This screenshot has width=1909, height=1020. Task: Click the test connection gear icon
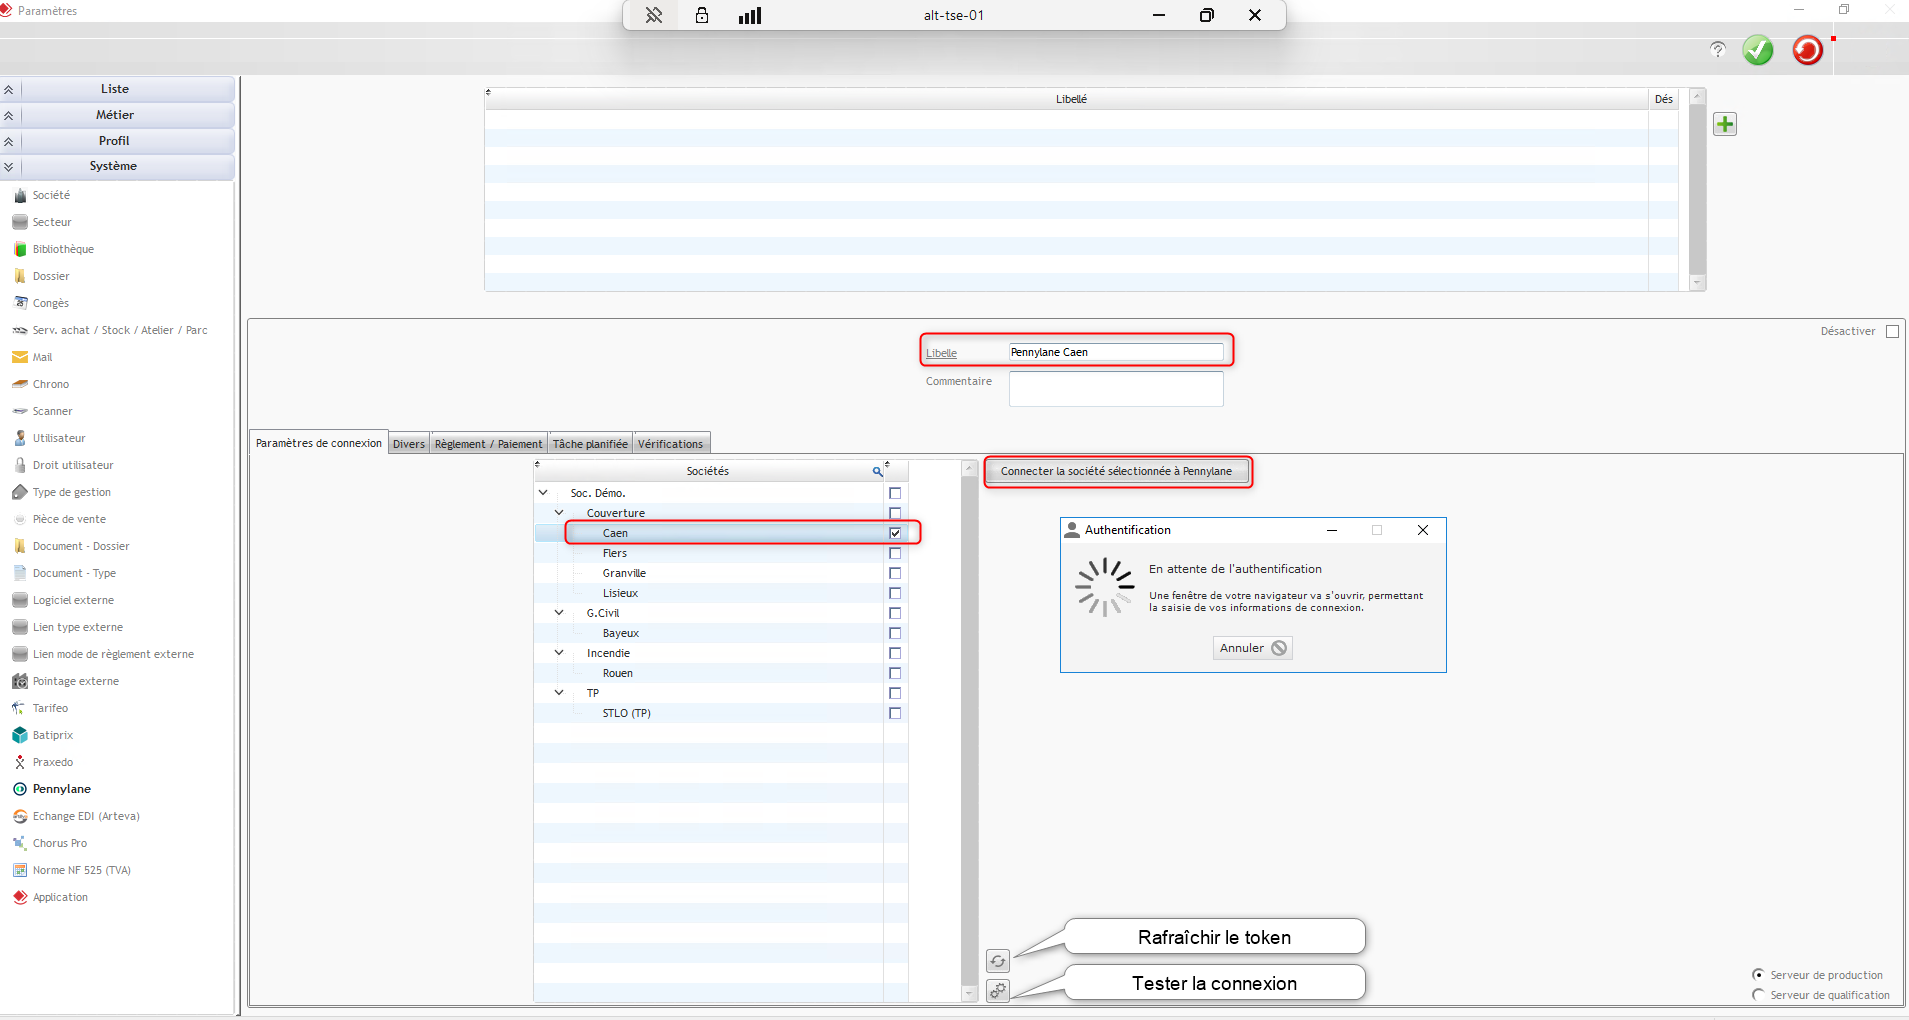tap(998, 991)
